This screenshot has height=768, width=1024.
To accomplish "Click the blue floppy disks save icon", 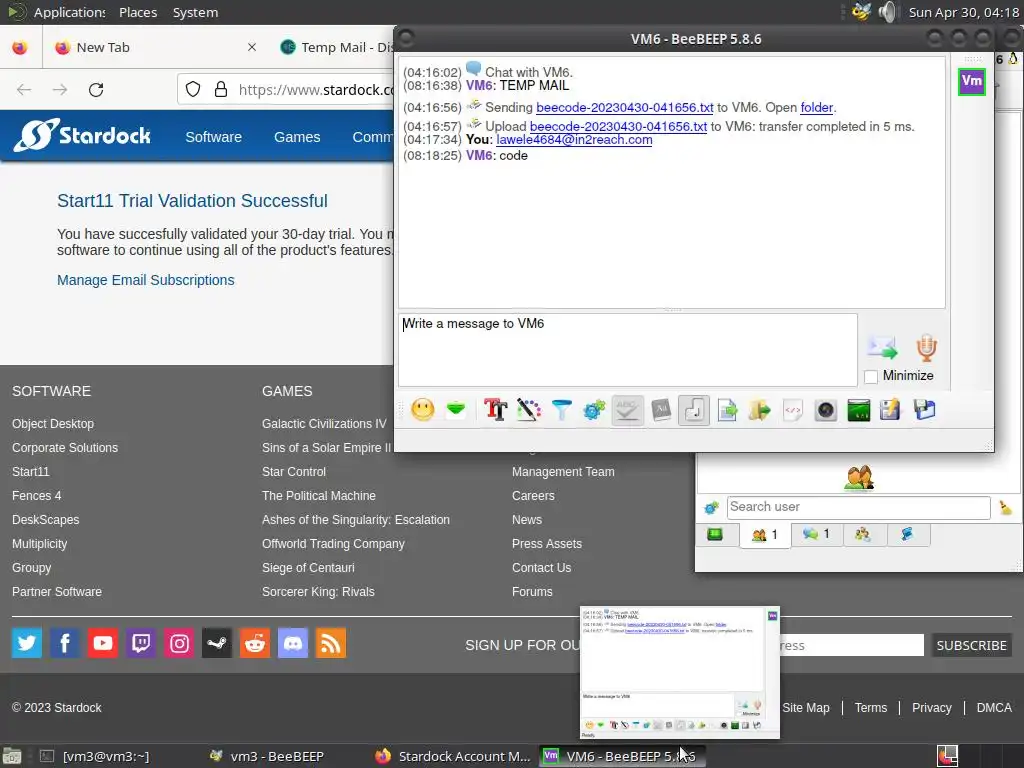I will click(x=924, y=410).
